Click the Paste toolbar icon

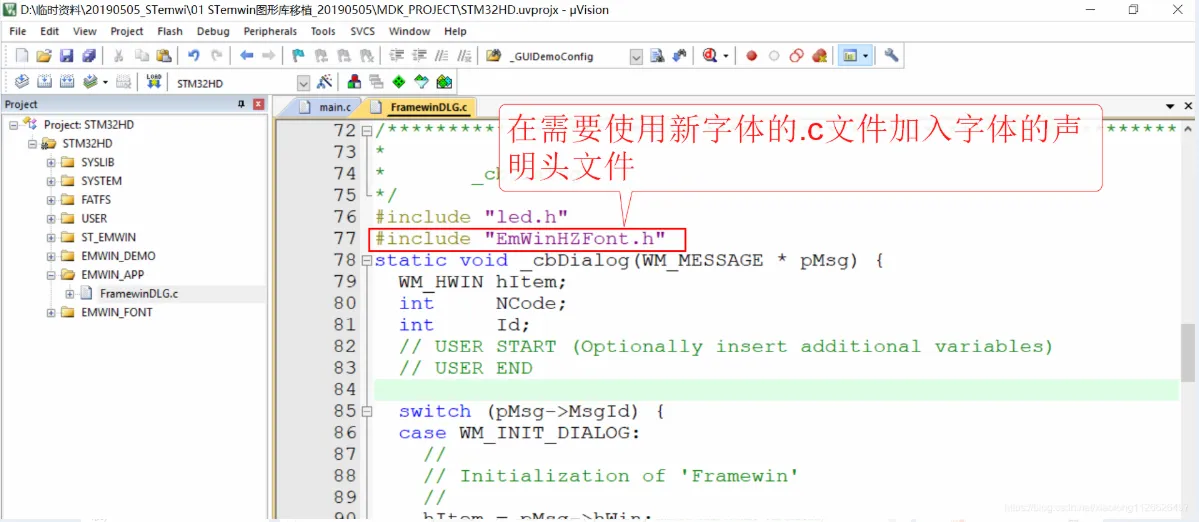point(164,56)
